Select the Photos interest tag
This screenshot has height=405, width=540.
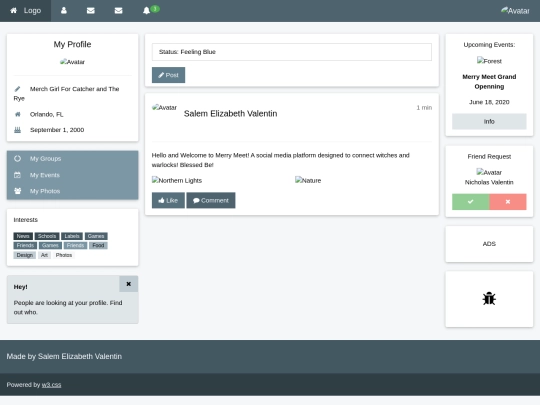tap(64, 255)
